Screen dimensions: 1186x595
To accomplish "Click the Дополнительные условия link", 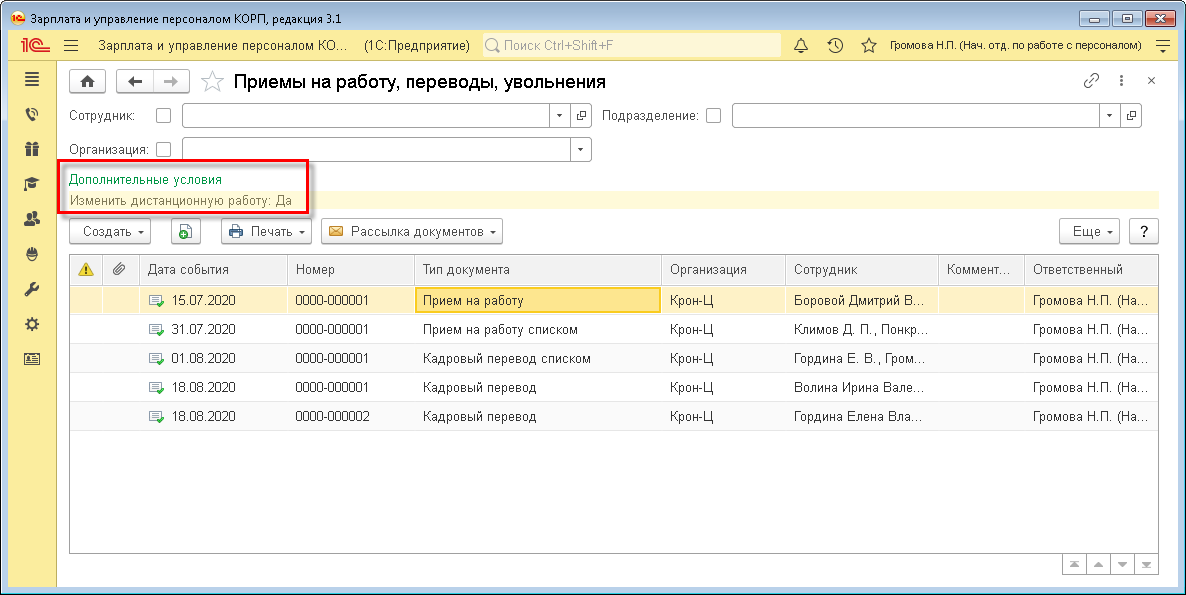I will point(145,179).
